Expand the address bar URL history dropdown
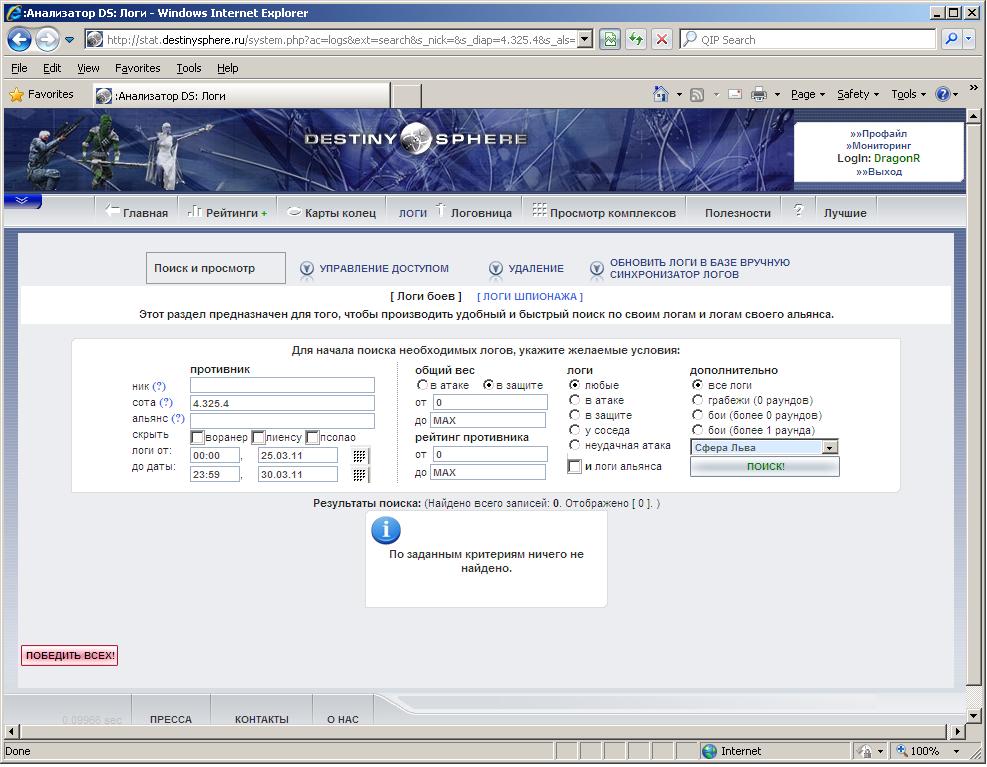 [x=585, y=40]
